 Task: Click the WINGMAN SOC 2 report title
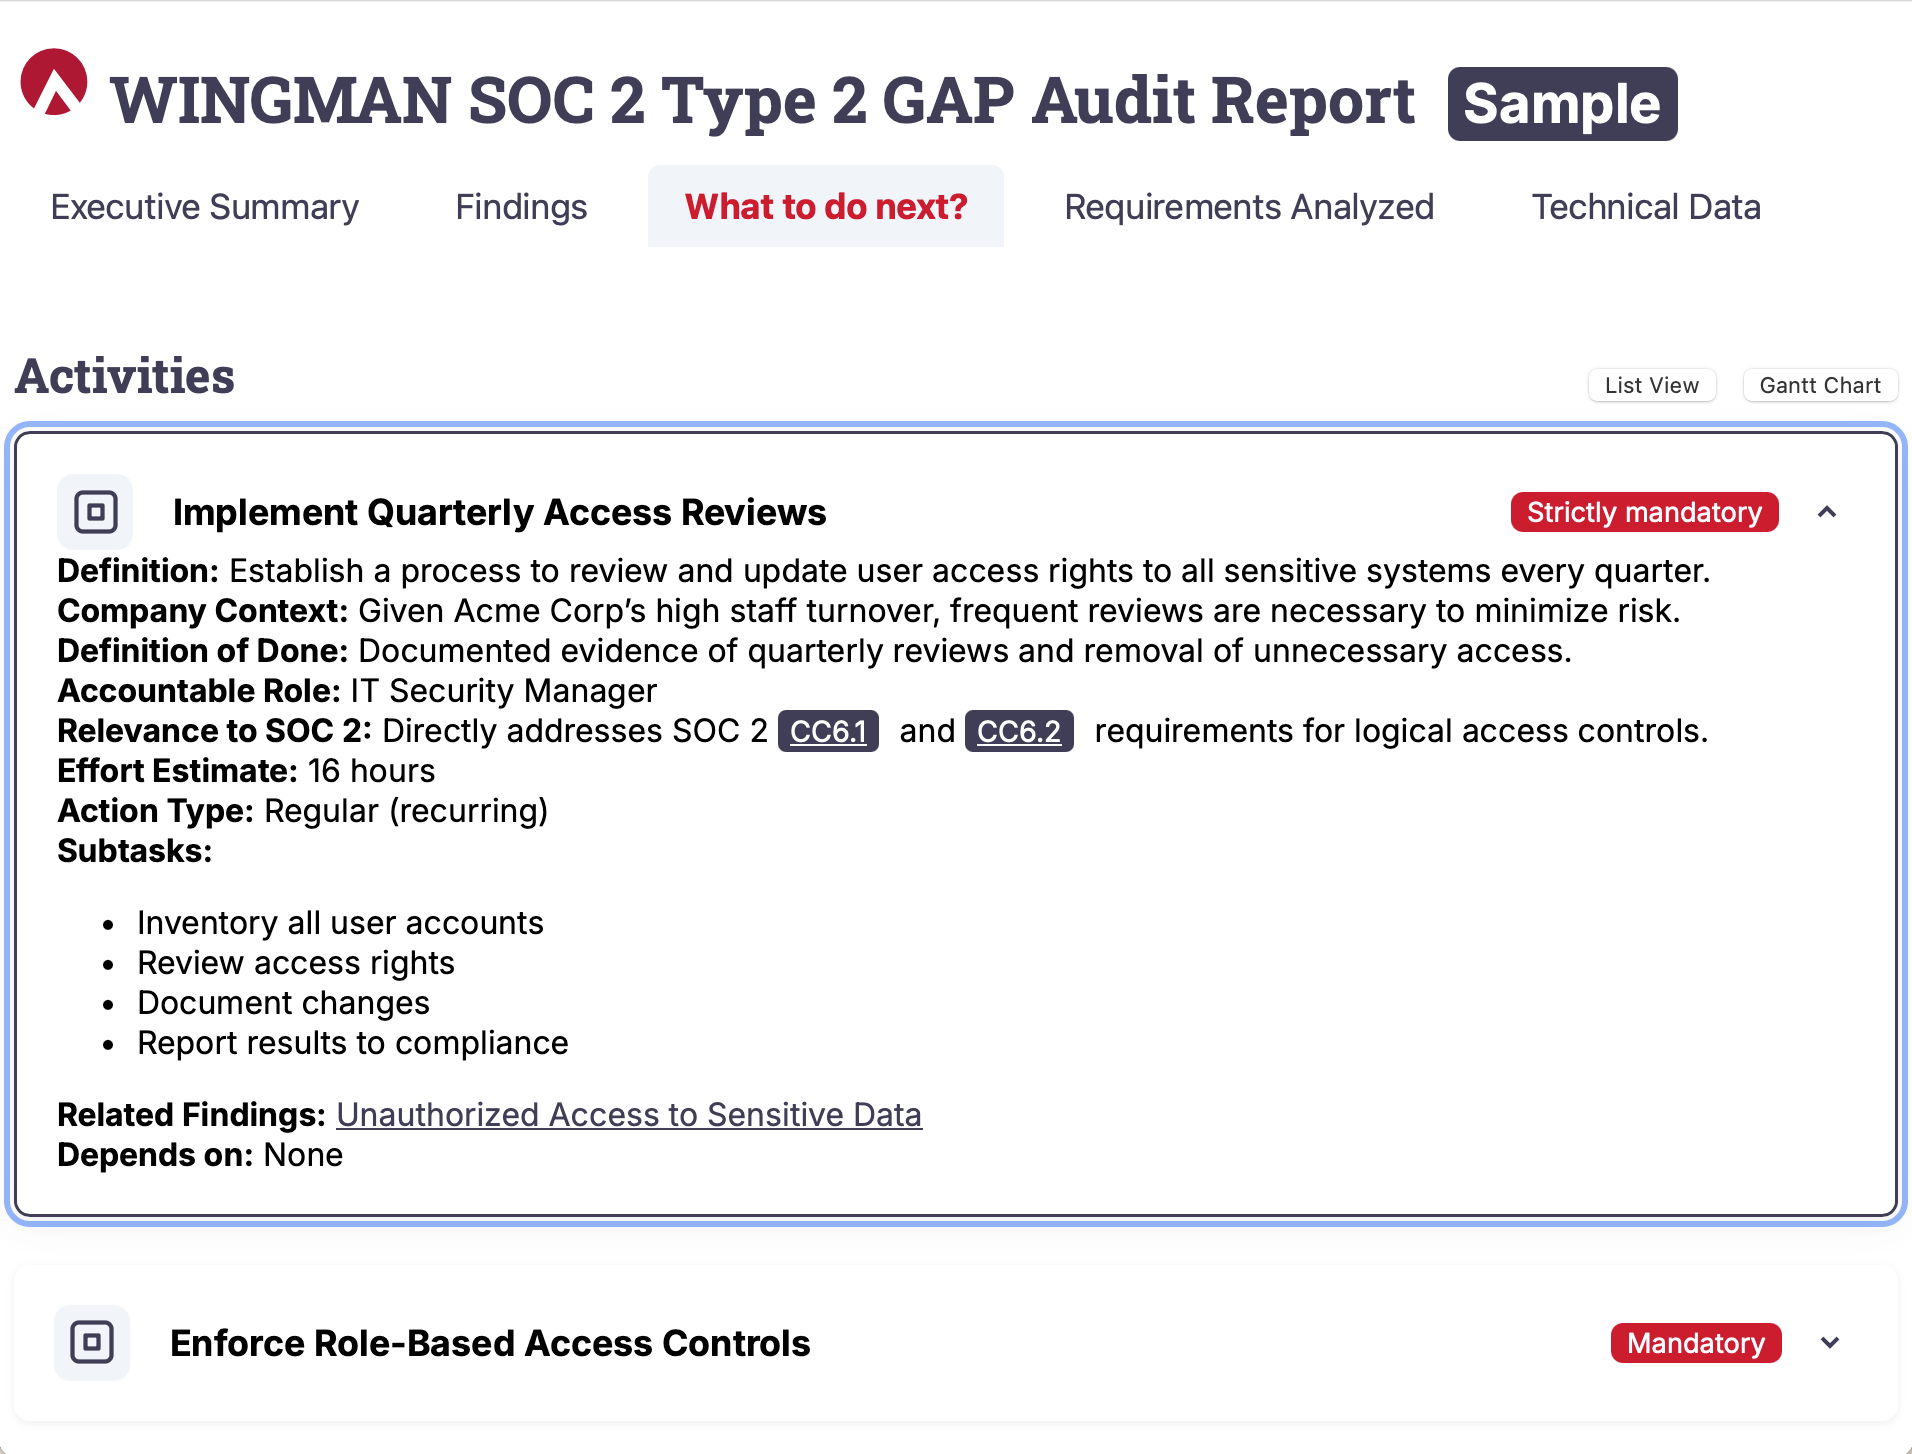point(763,102)
